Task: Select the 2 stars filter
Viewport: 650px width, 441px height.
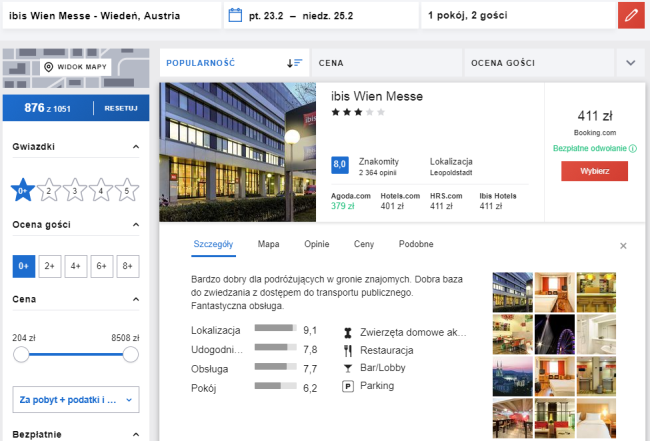Action: point(49,190)
